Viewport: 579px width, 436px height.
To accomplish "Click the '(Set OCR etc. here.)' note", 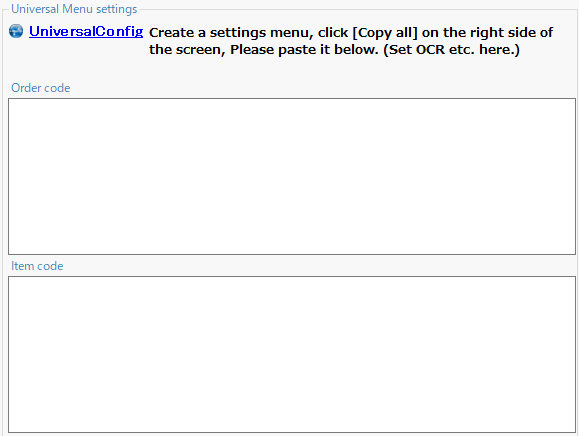I will (x=452, y=49).
